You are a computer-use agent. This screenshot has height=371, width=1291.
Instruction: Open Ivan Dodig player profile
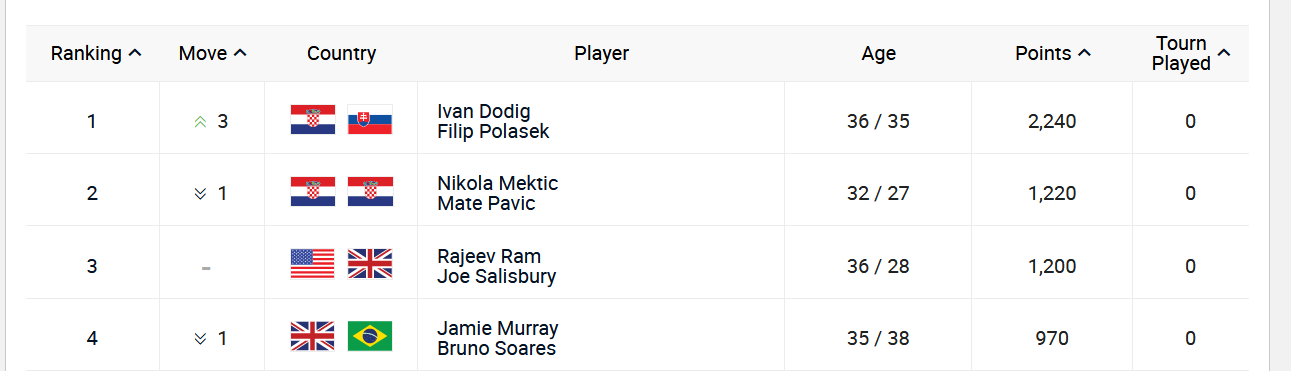click(484, 111)
